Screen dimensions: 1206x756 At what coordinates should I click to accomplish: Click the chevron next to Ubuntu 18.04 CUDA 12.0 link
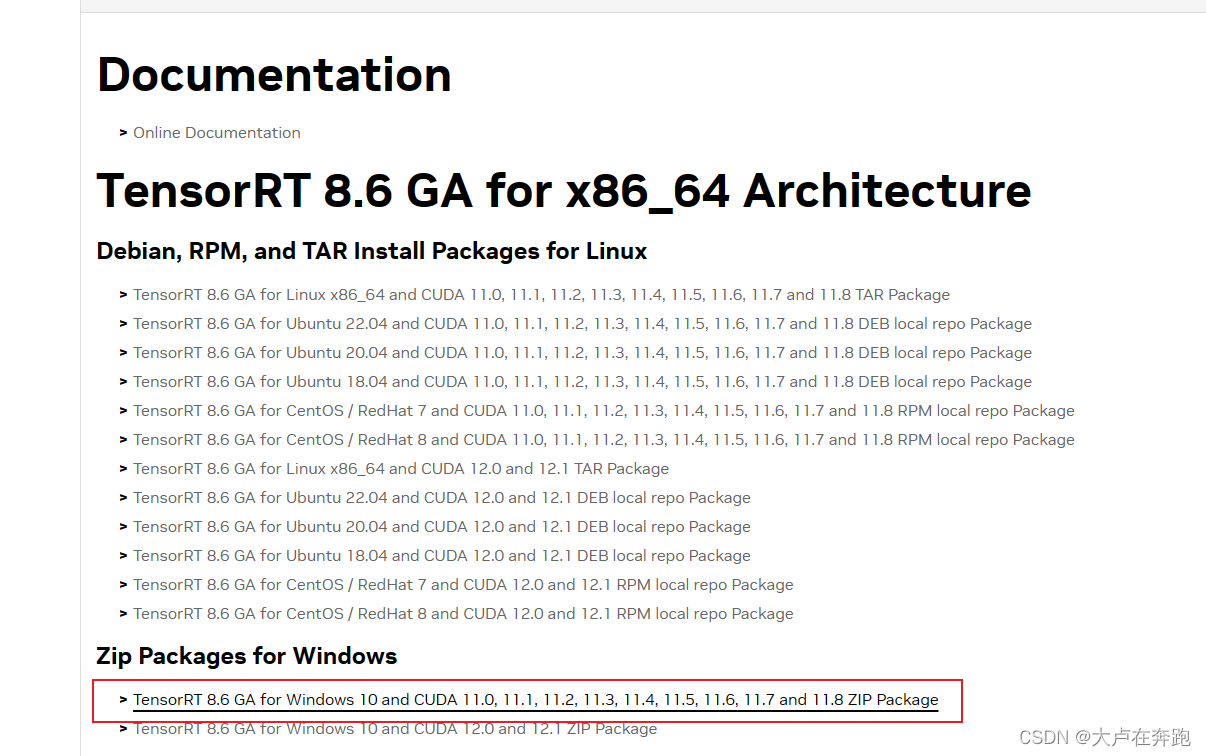pyautogui.click(x=122, y=555)
